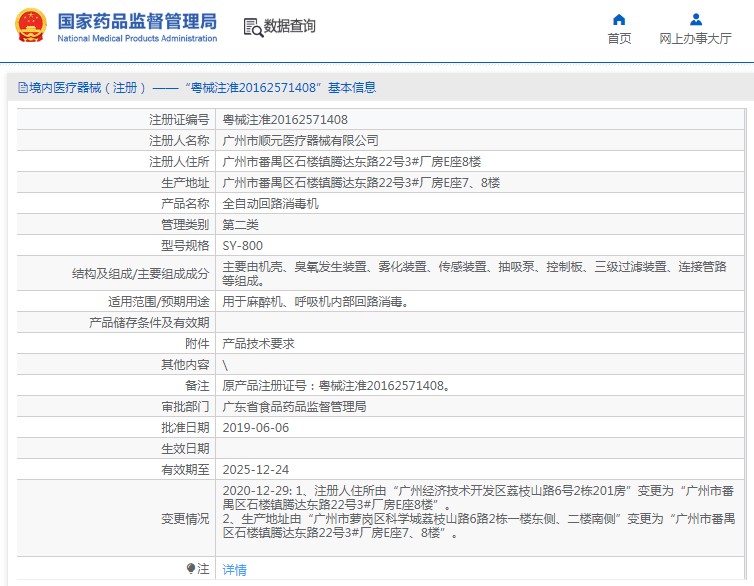The image size is (754, 586).
Task: Click the 产品技术要求 attachment entry
Action: [x=258, y=343]
